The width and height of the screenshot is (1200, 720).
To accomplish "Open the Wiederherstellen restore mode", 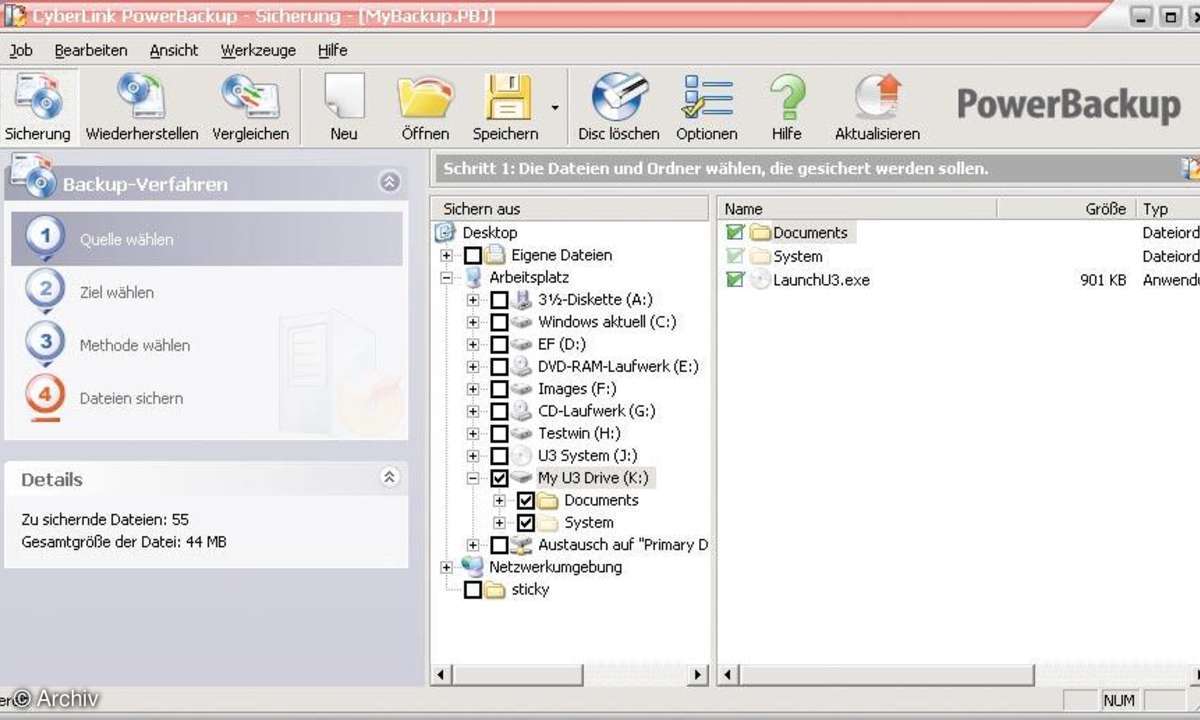I will coord(142,106).
